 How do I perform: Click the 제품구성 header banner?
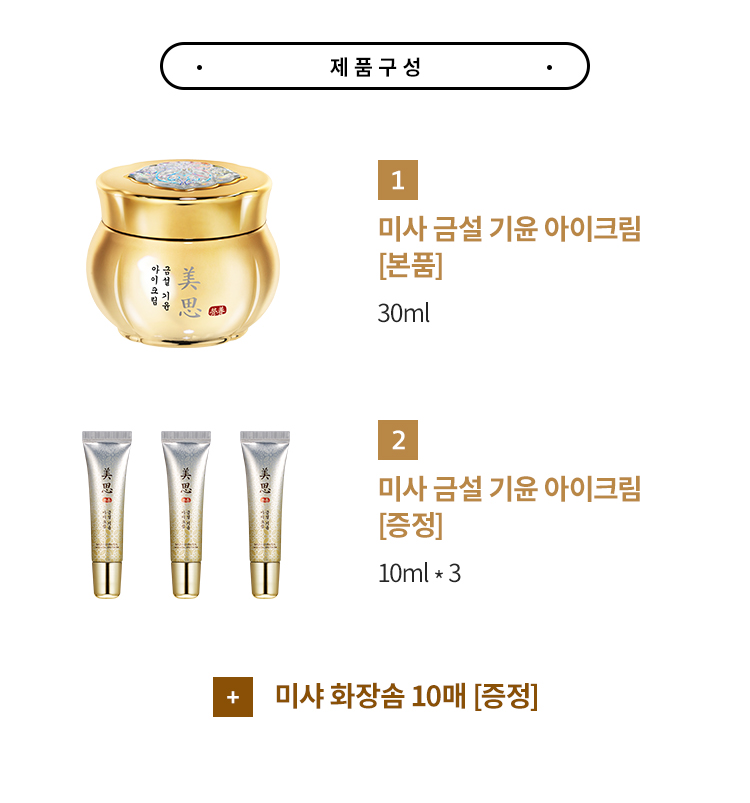click(375, 66)
